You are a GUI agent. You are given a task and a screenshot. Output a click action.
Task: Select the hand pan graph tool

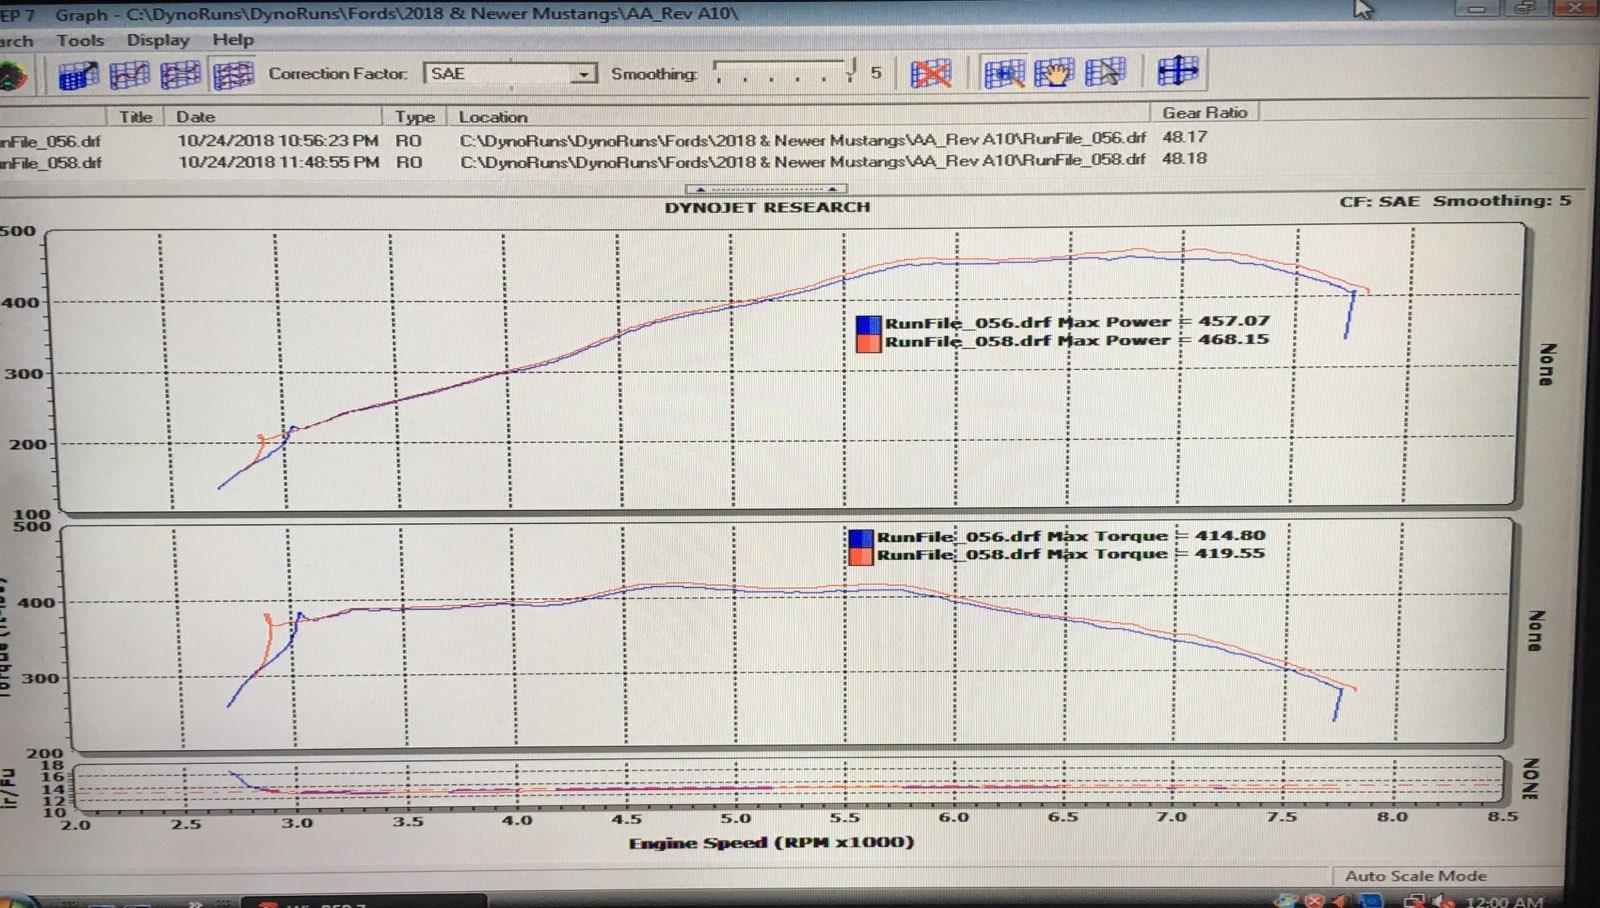point(1054,73)
